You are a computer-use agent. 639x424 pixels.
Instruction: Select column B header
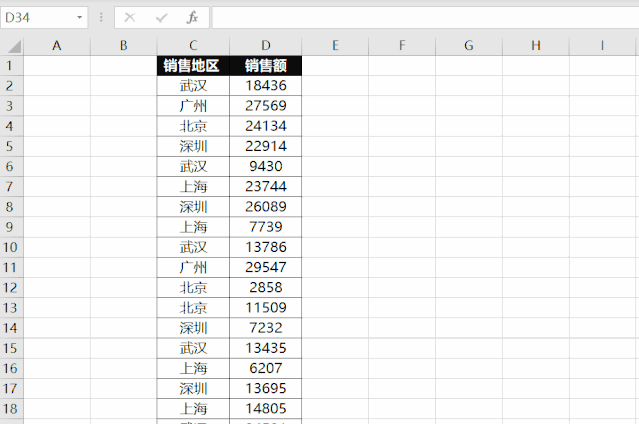pos(123,46)
